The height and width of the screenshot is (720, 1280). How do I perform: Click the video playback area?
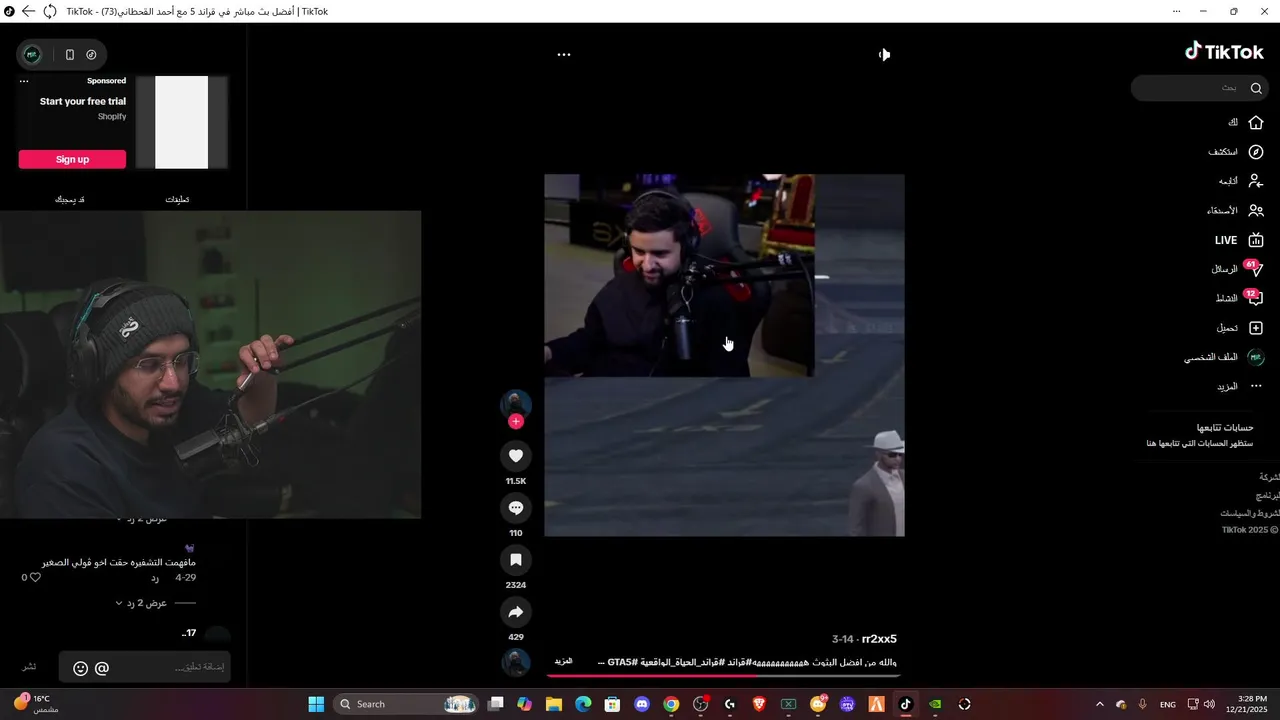pyautogui.click(x=724, y=355)
